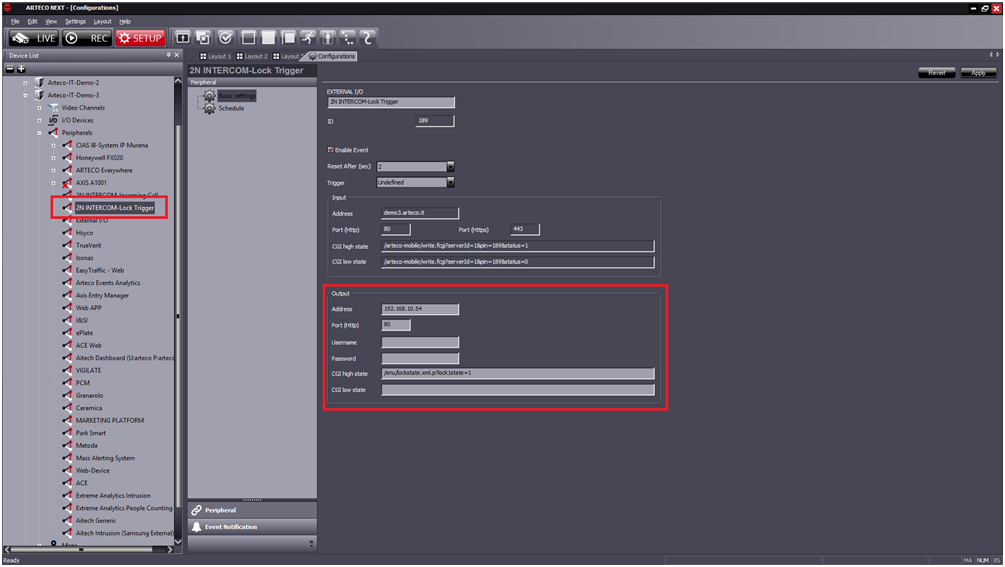Open the Trigger dropdown
1005x567 pixels.
point(450,183)
